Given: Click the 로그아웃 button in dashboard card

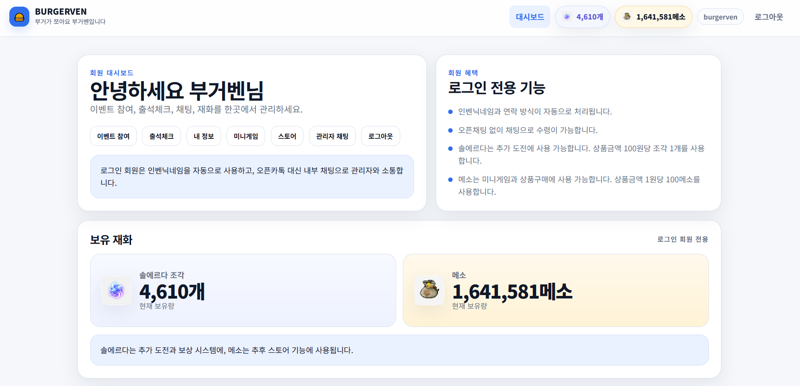Looking at the screenshot, I should [381, 136].
